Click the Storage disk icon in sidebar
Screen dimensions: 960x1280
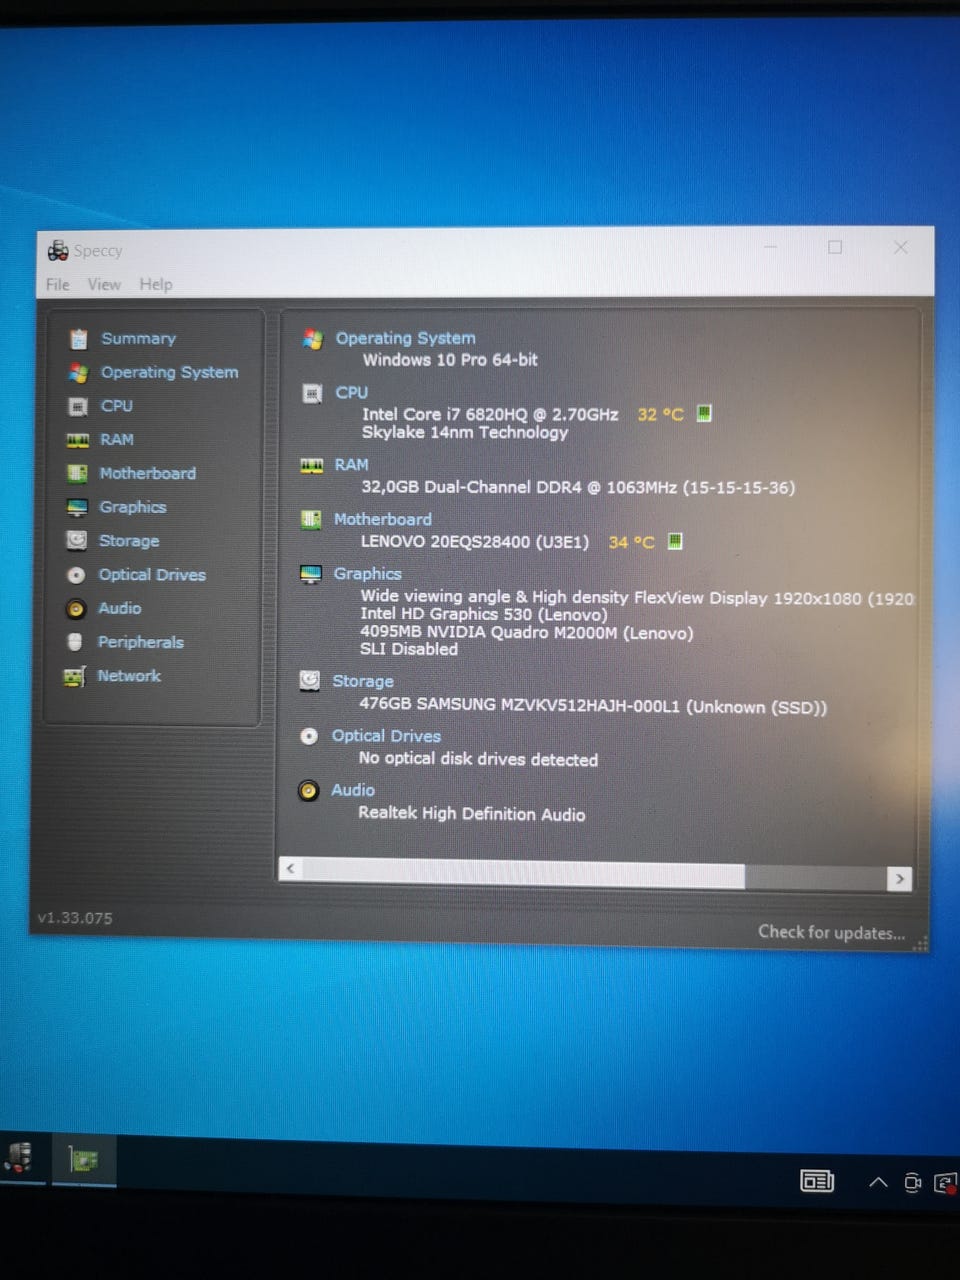[76, 541]
